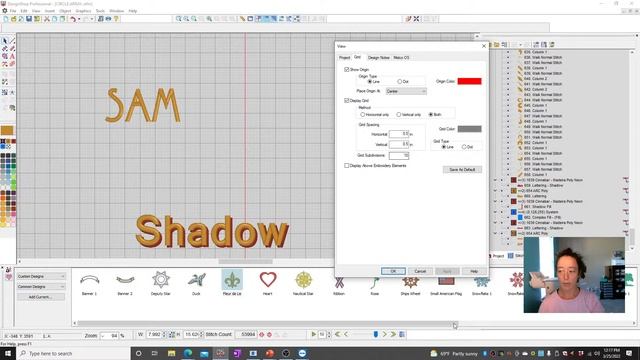Click the lock aspect ratio icon between W and H
640x360 pixels.
click(x=172, y=335)
